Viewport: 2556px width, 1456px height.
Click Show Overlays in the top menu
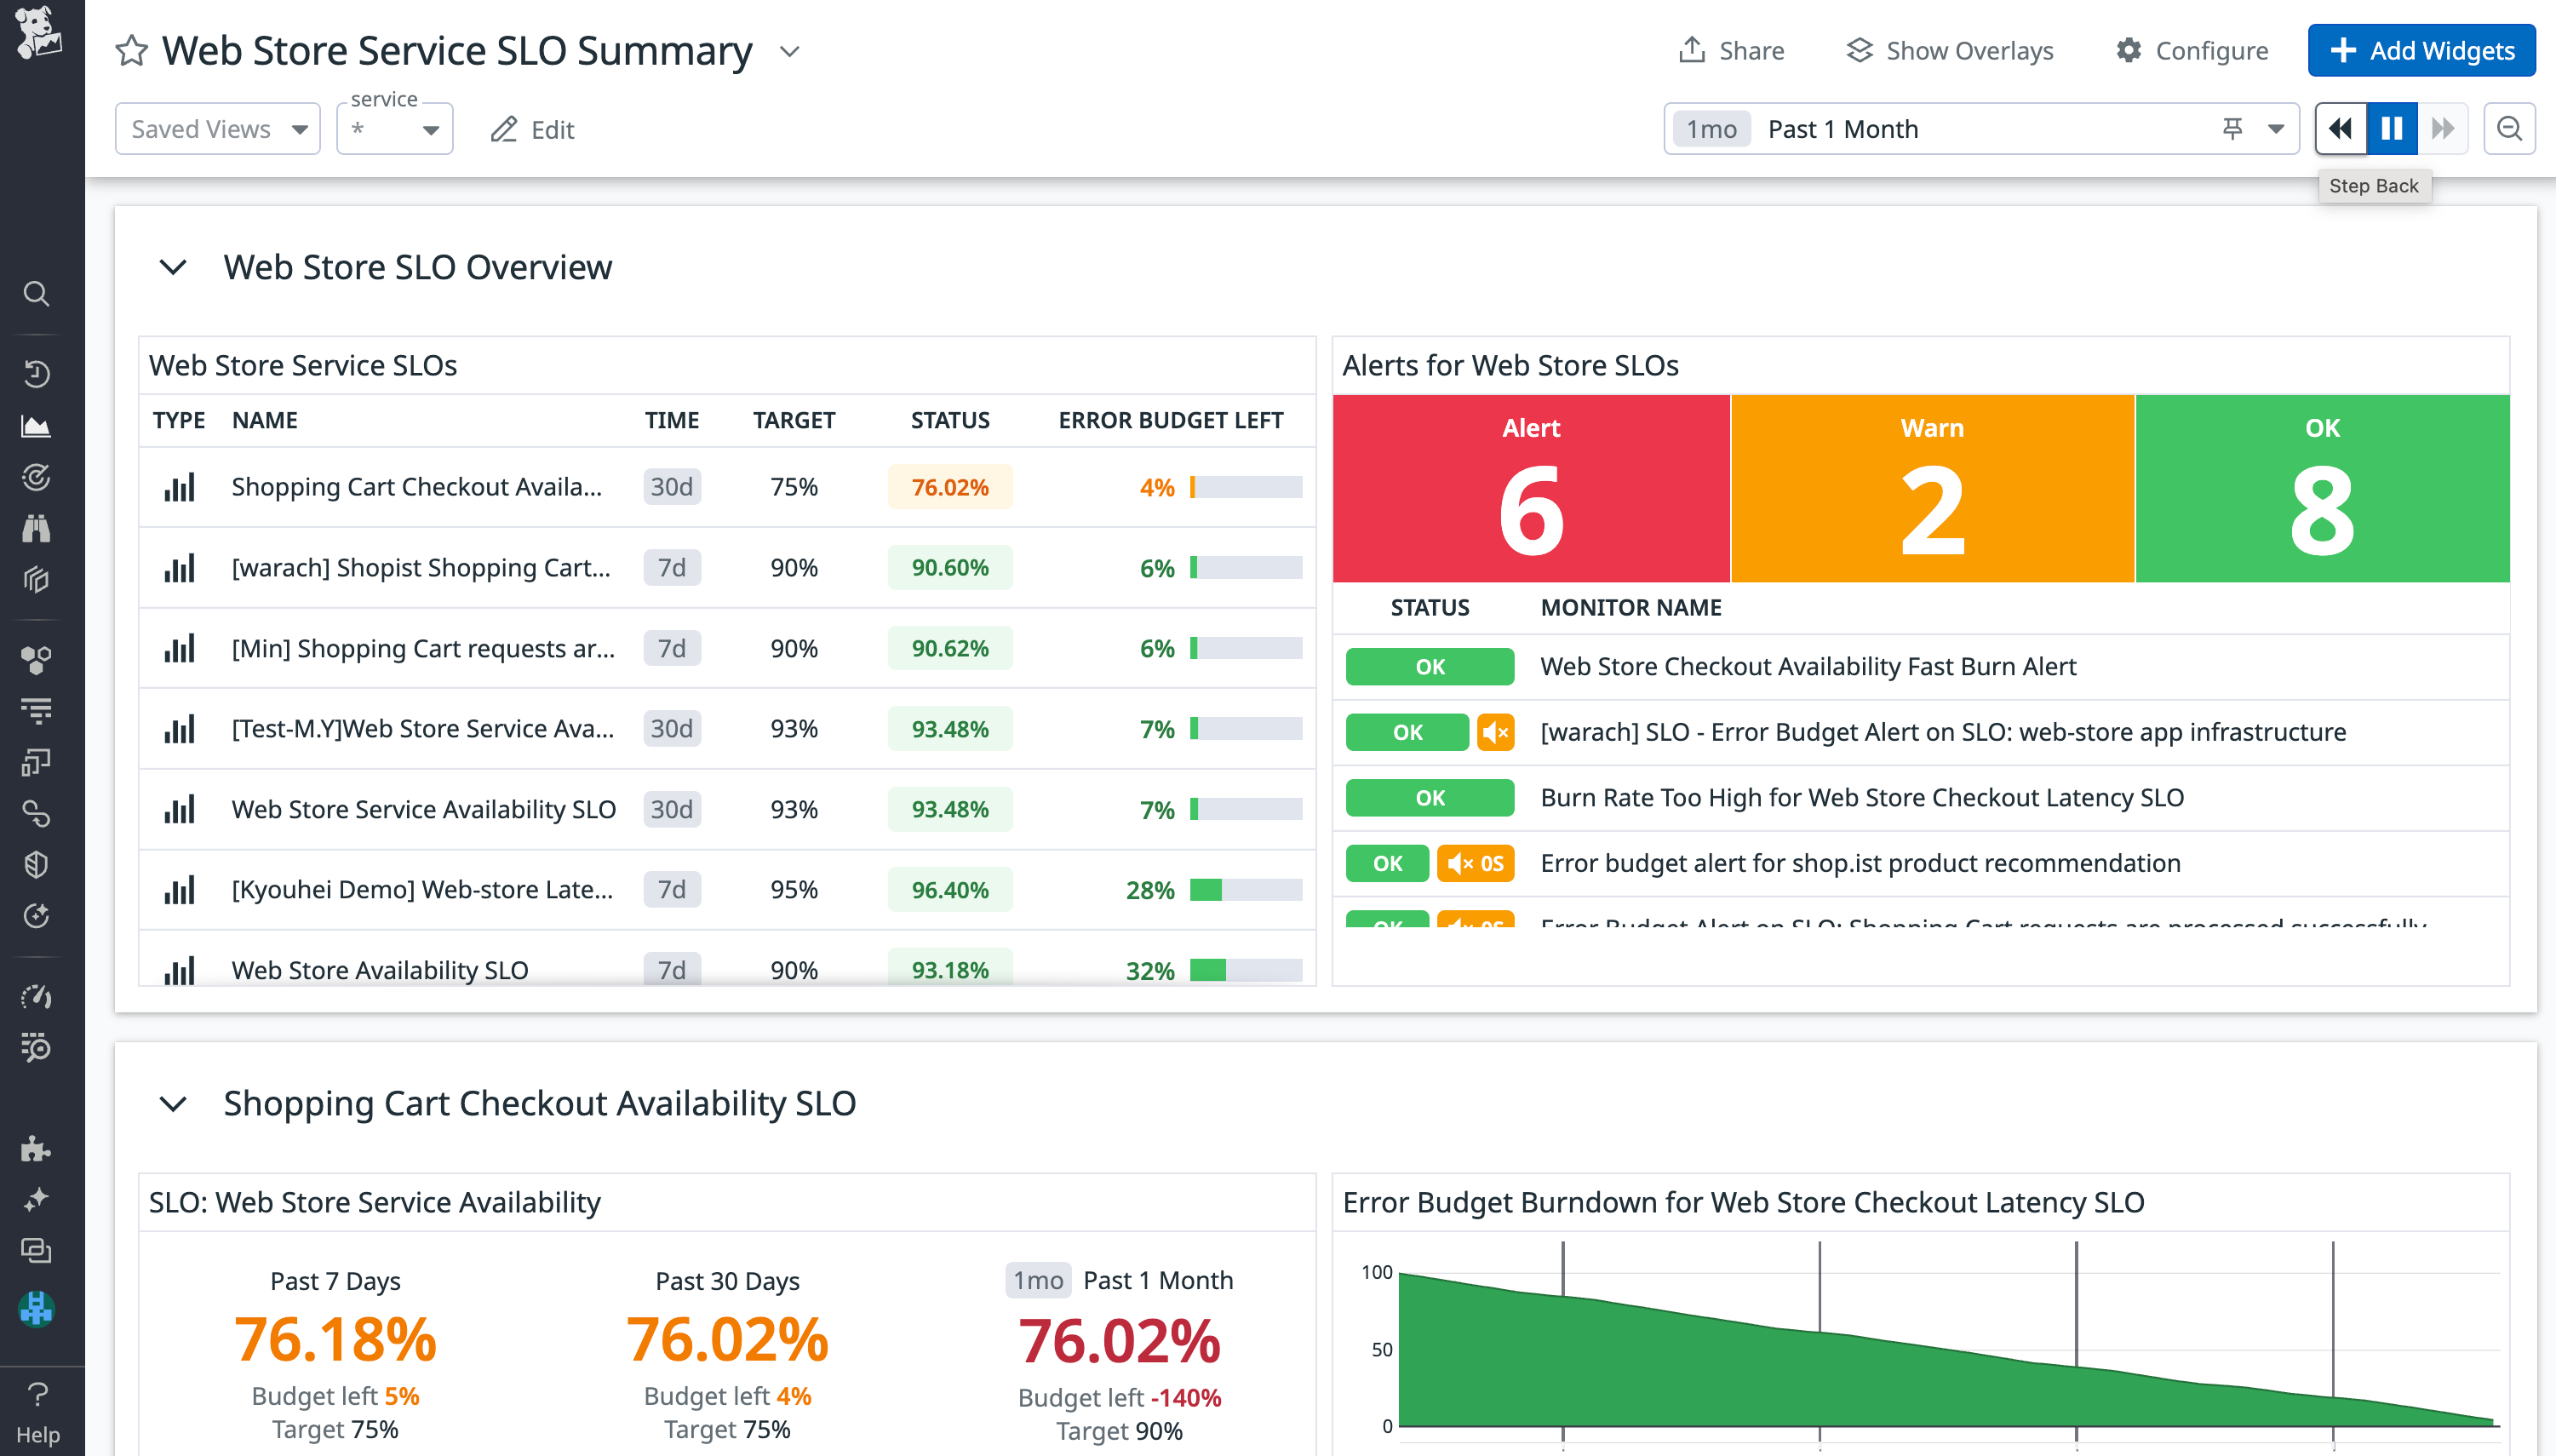(1948, 50)
